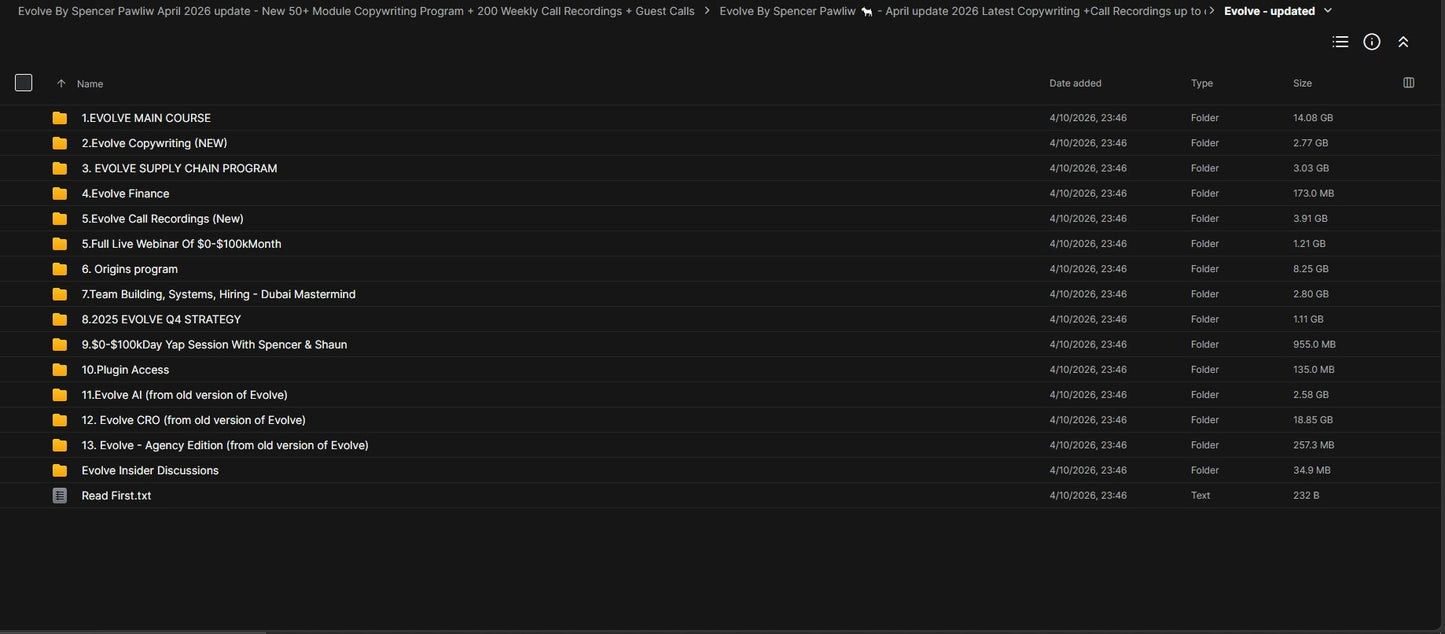Click the Text type cell
This screenshot has width=1445, height=634.
click(x=1200, y=496)
